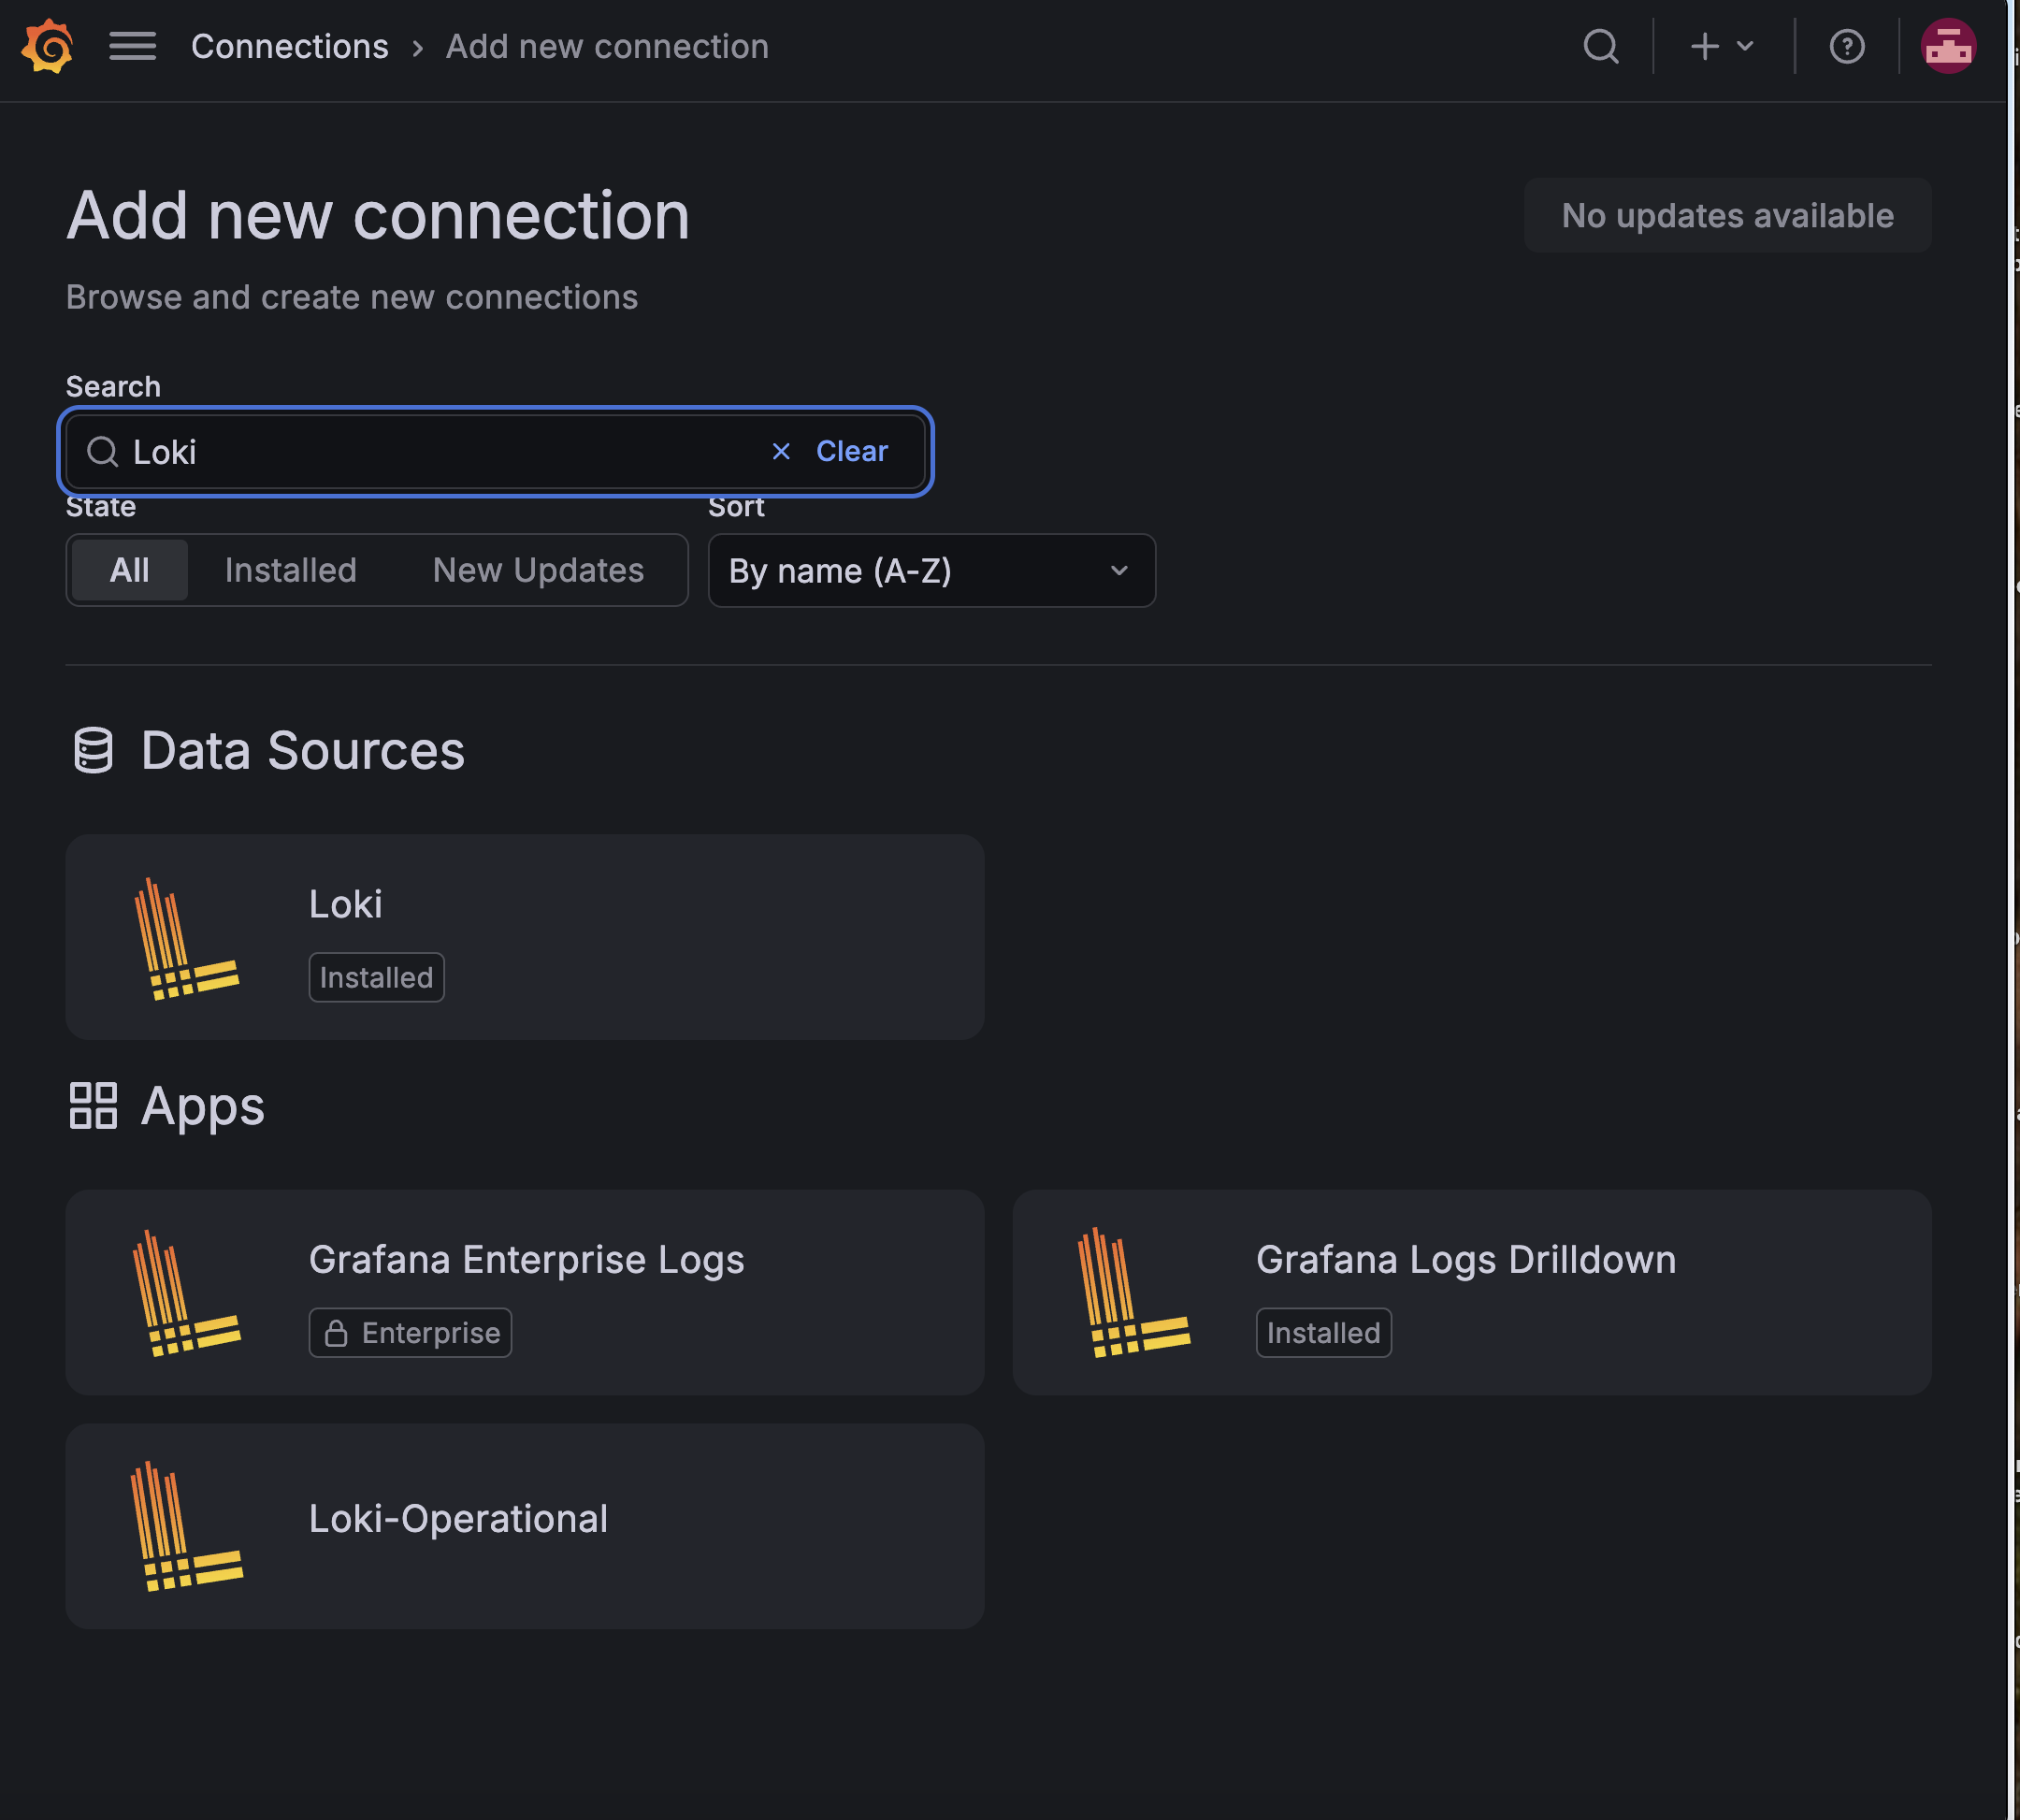Click the X icon to clear search

[x=781, y=452]
